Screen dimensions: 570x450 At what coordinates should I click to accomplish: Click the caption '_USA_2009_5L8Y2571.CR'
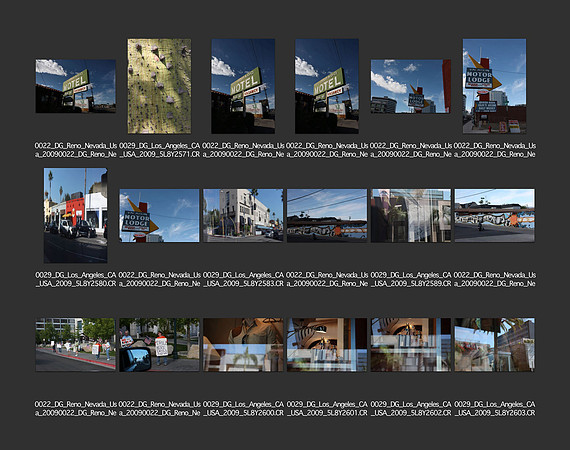160,154
